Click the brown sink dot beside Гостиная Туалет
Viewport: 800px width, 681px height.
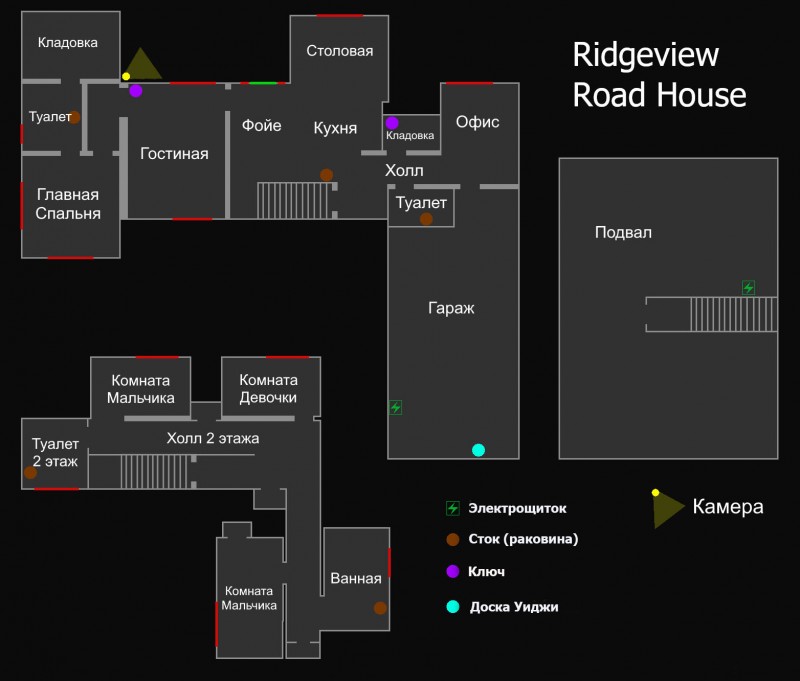click(x=74, y=117)
